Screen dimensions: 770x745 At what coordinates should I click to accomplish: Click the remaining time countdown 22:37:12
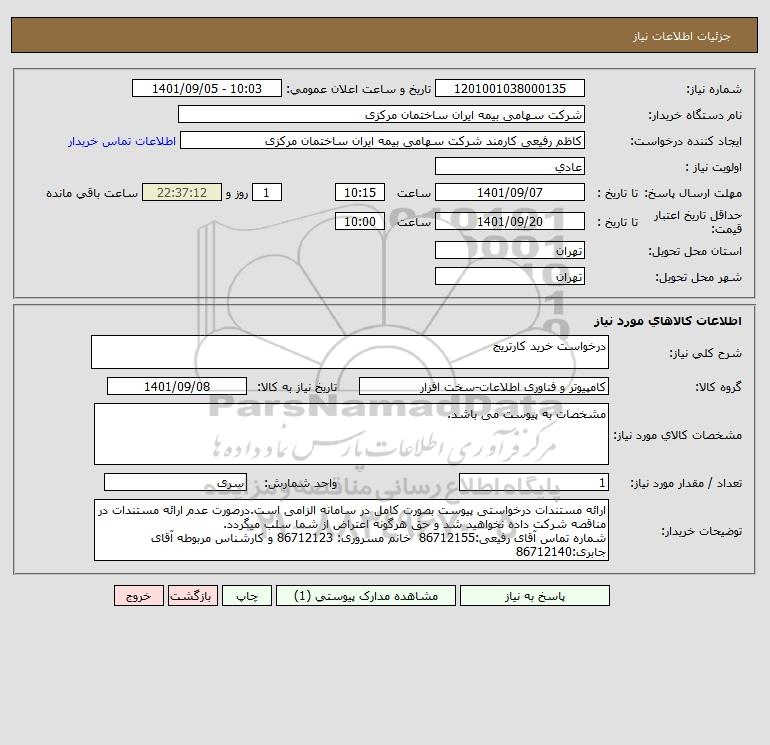pyautogui.click(x=182, y=193)
